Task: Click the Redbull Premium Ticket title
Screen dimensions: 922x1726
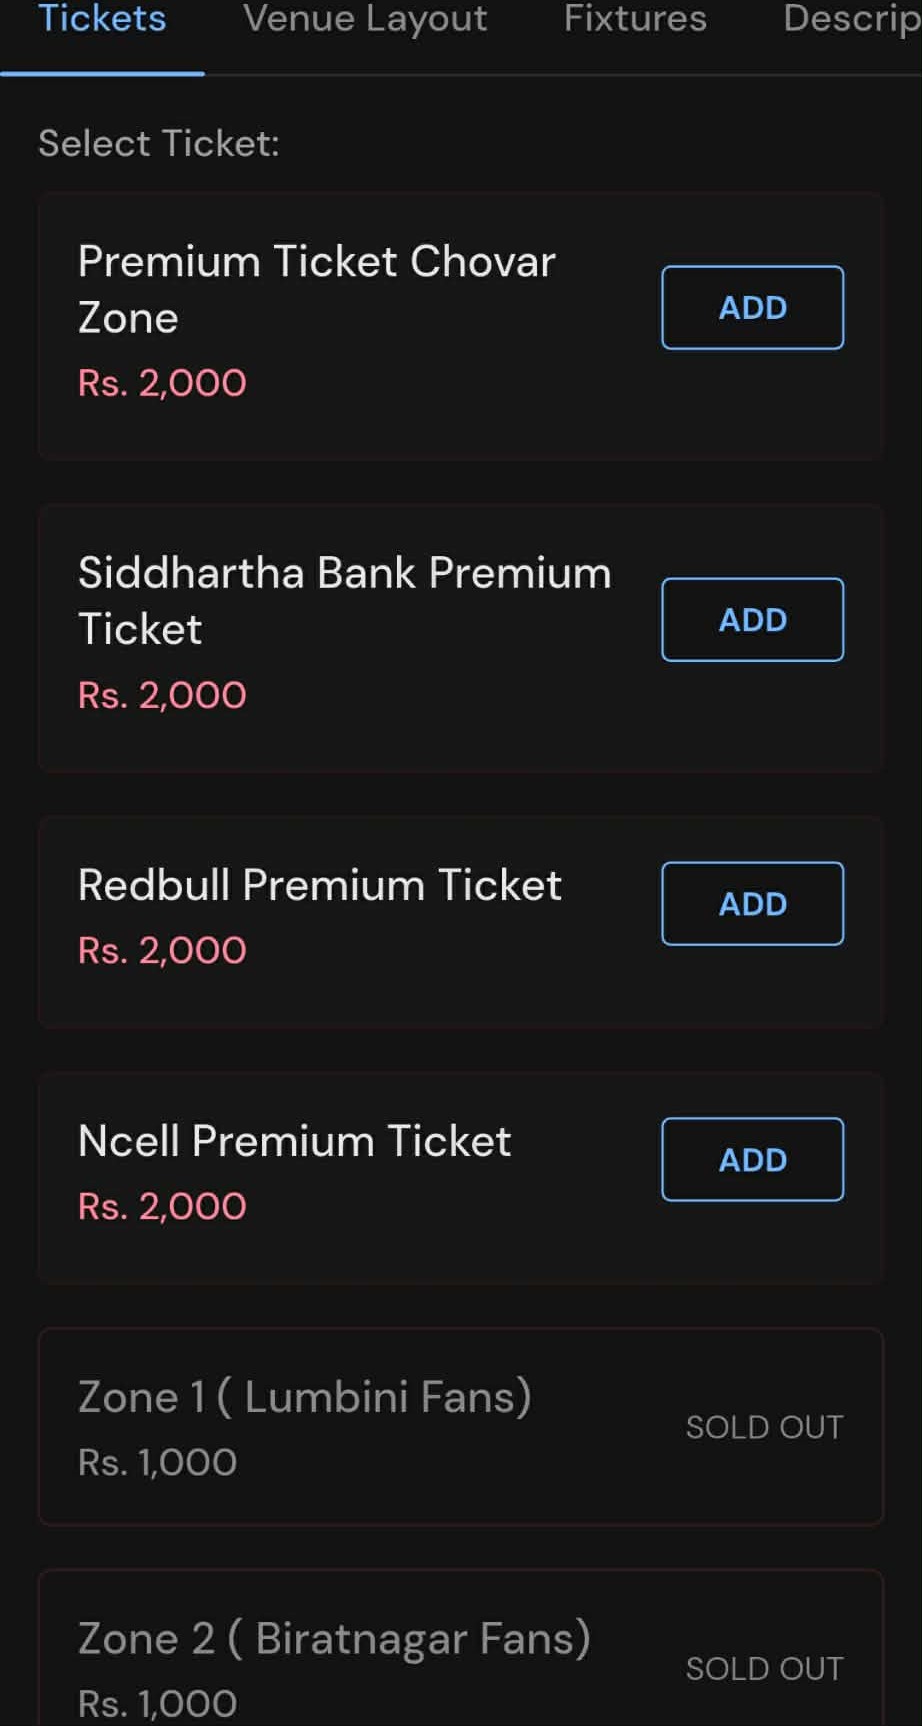Action: point(320,885)
